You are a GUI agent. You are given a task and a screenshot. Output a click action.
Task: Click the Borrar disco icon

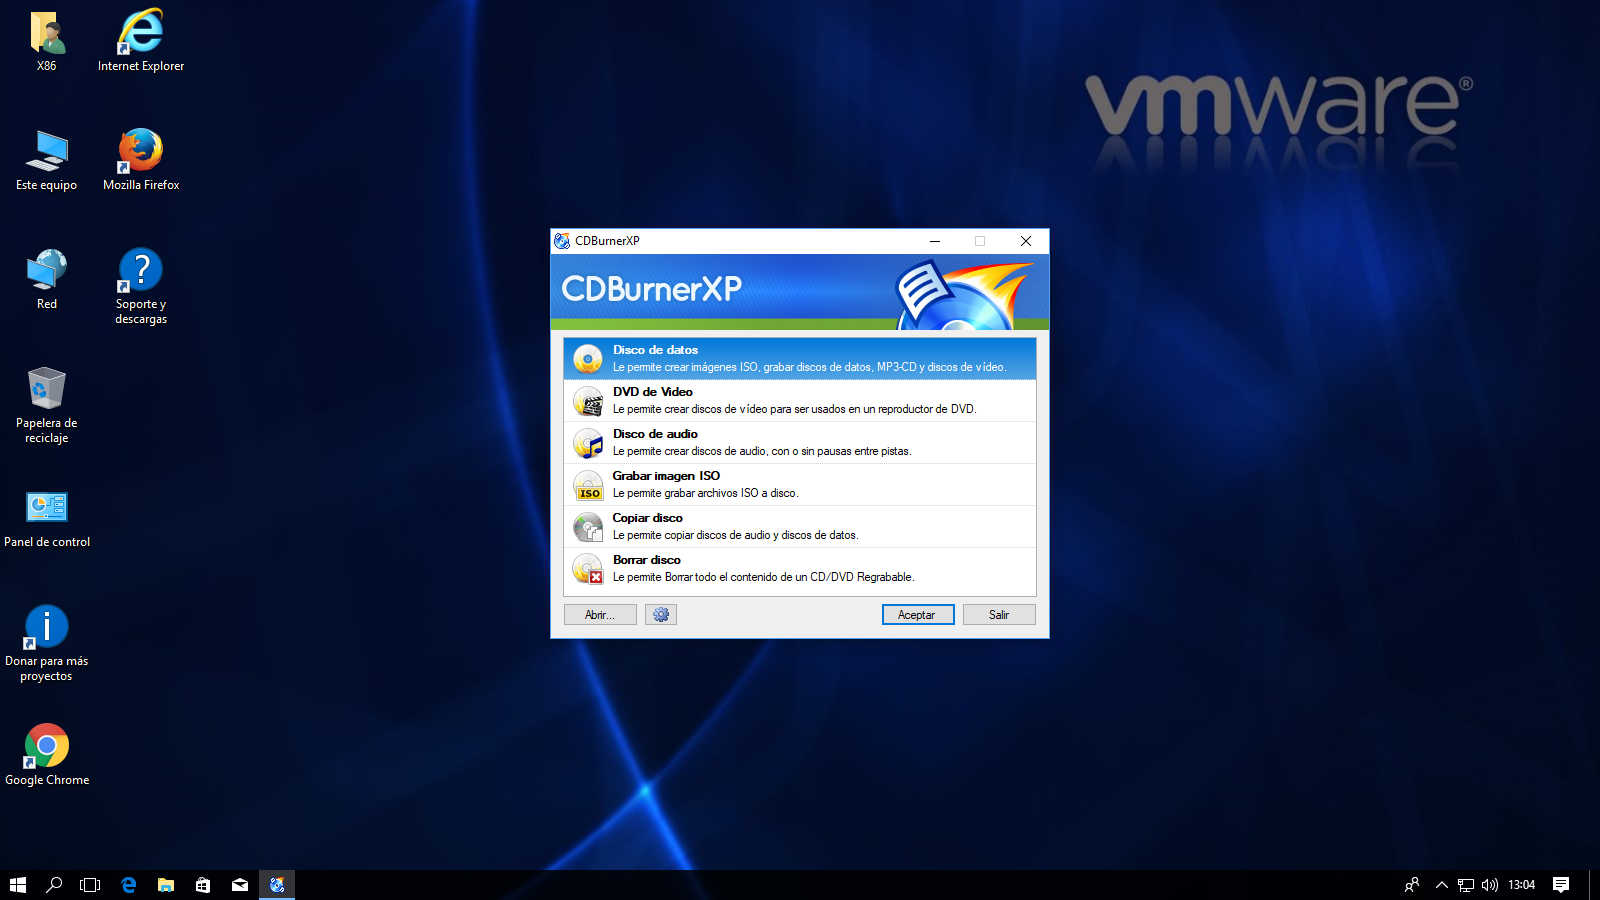(x=588, y=569)
